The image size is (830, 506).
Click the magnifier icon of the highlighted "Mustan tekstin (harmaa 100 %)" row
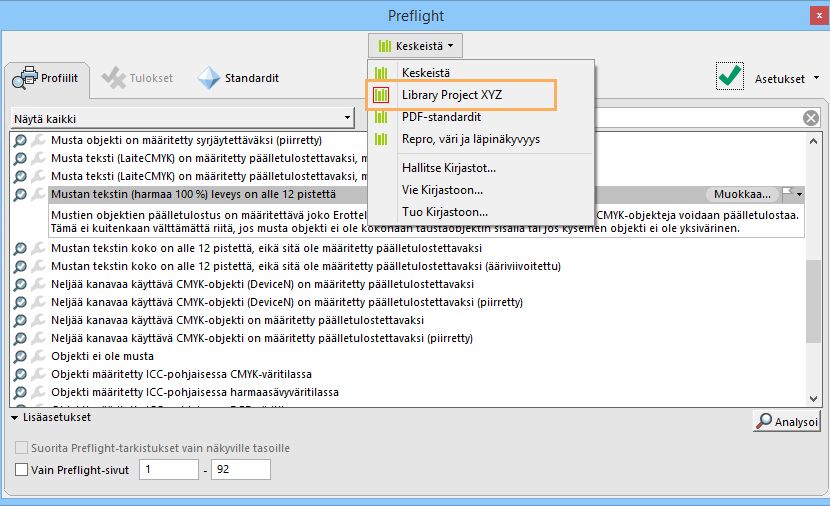pos(20,194)
